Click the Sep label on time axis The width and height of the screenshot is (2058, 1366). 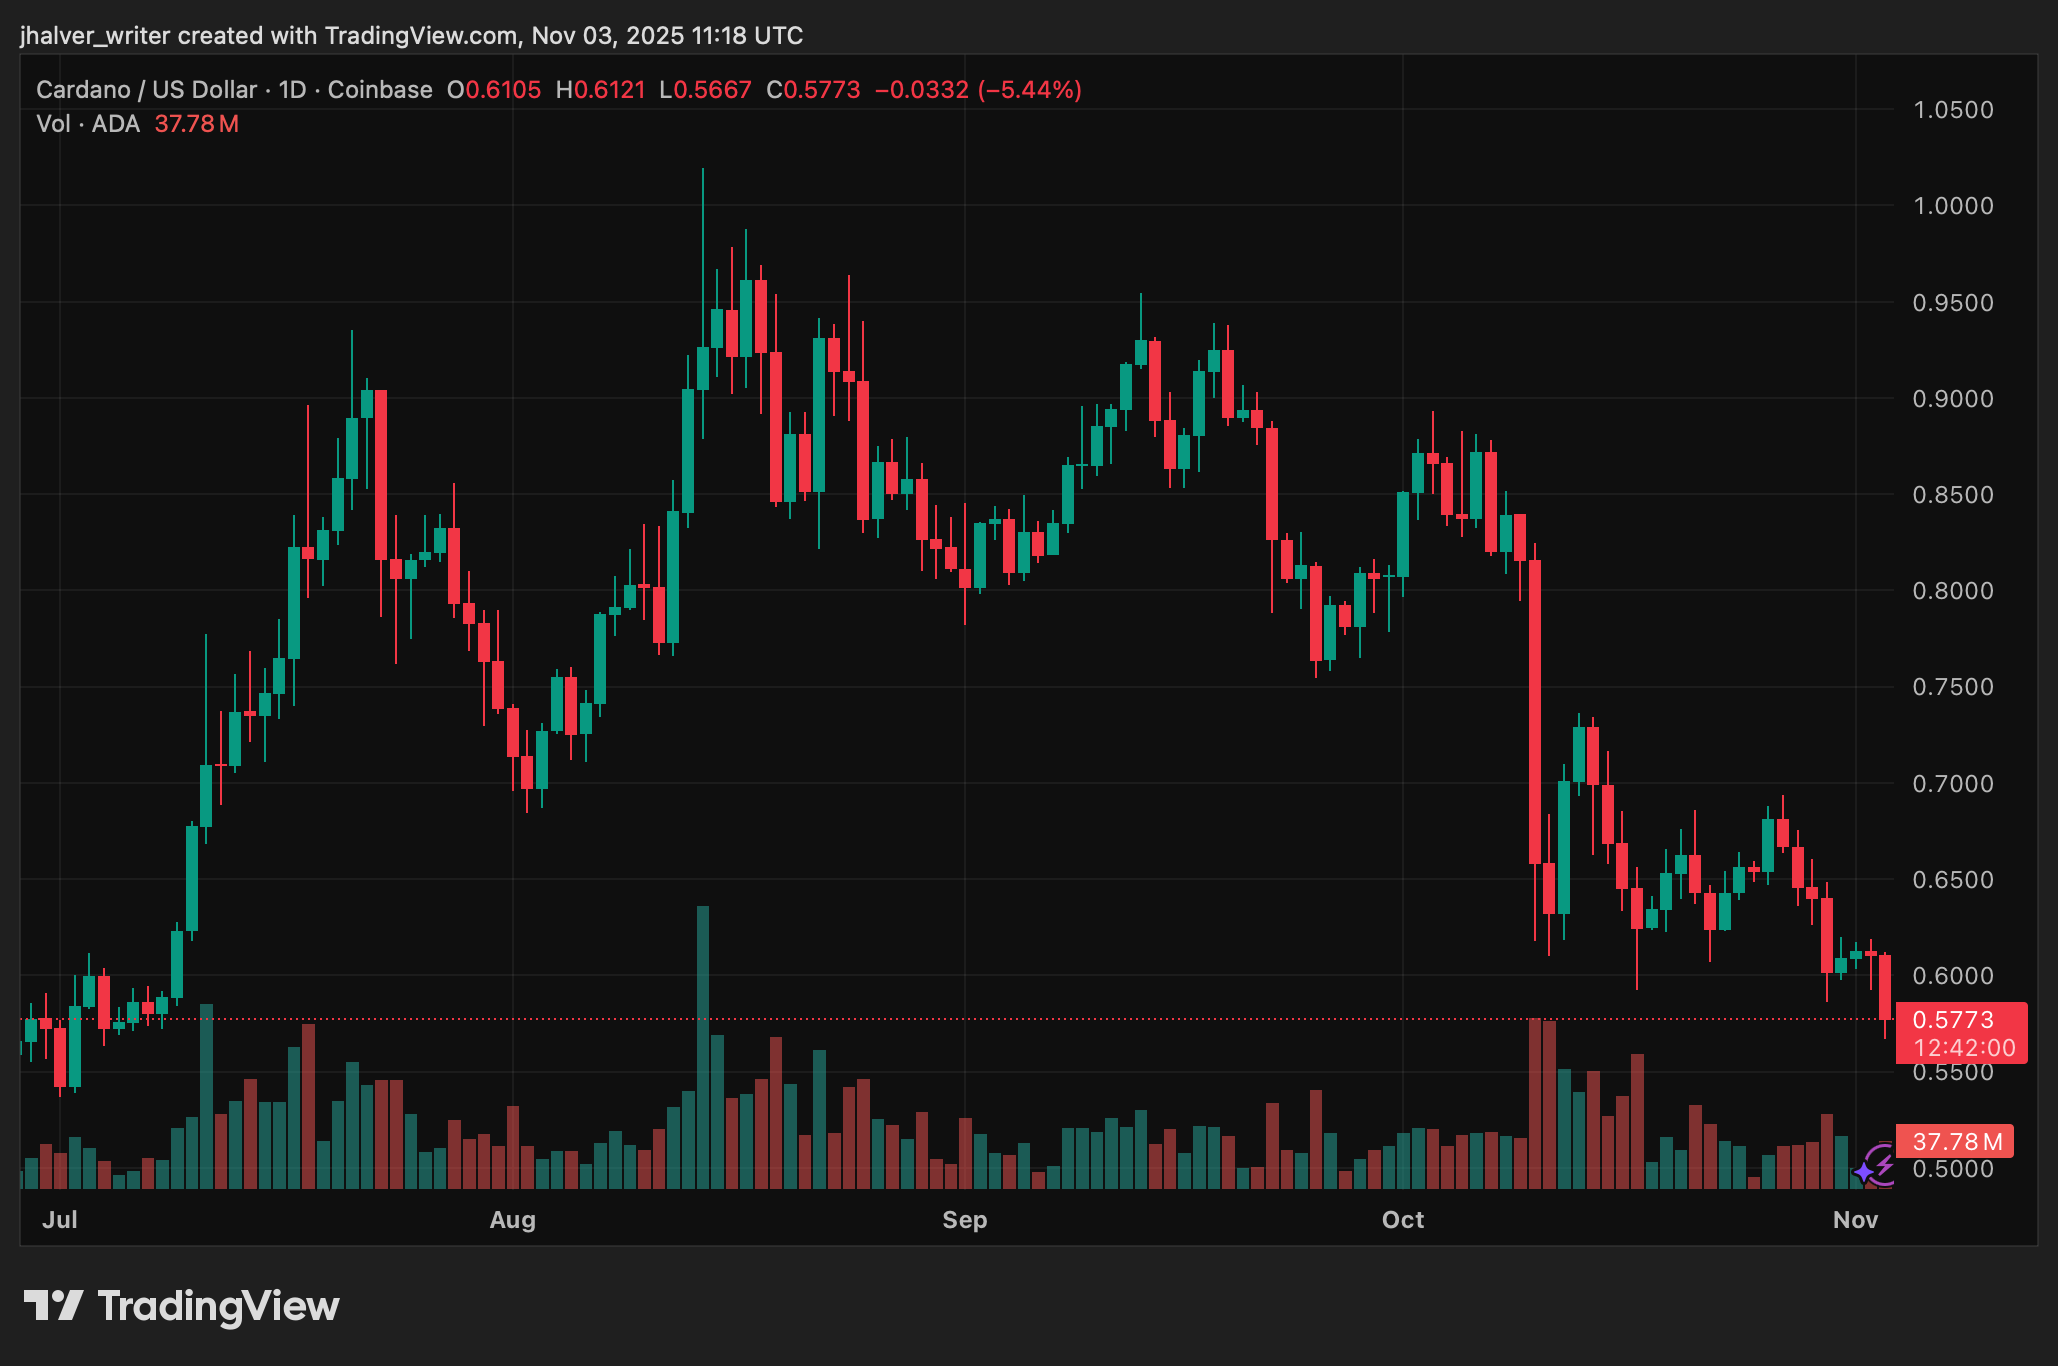coord(964,1220)
